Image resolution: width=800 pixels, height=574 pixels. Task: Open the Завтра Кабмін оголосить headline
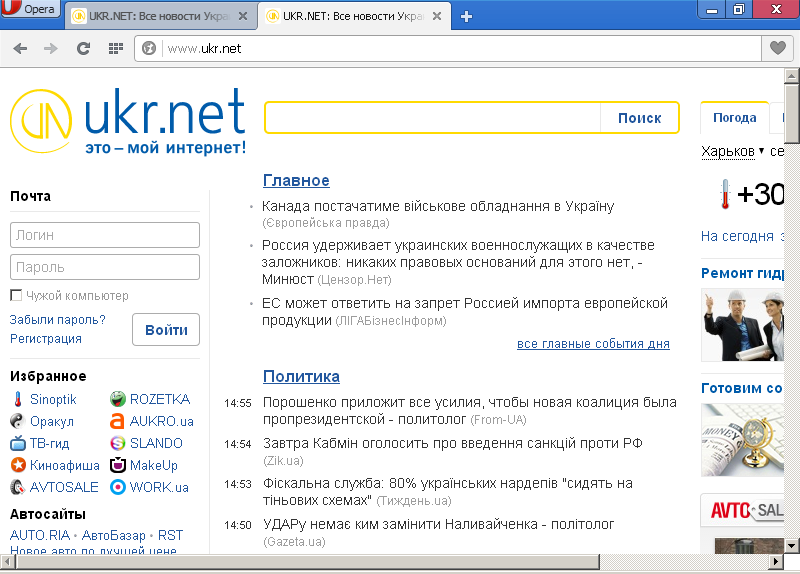(453, 443)
